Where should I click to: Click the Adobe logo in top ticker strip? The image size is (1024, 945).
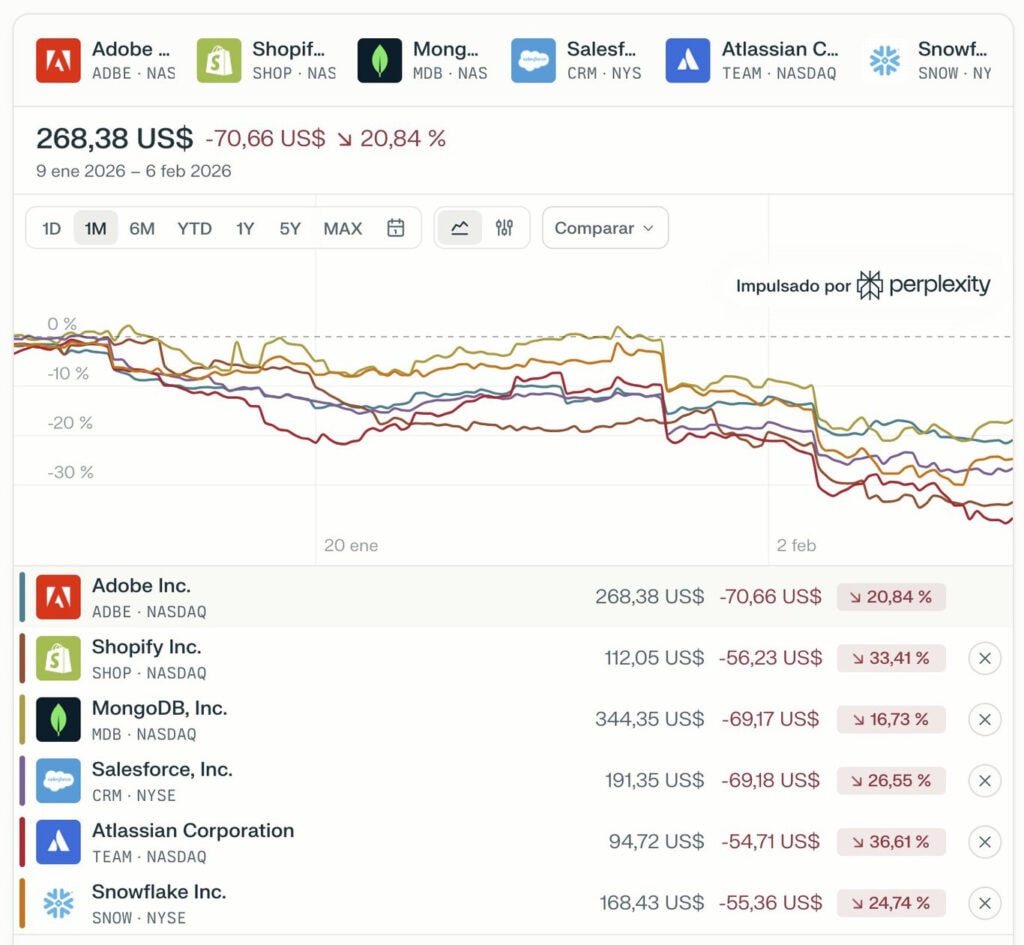pyautogui.click(x=58, y=60)
